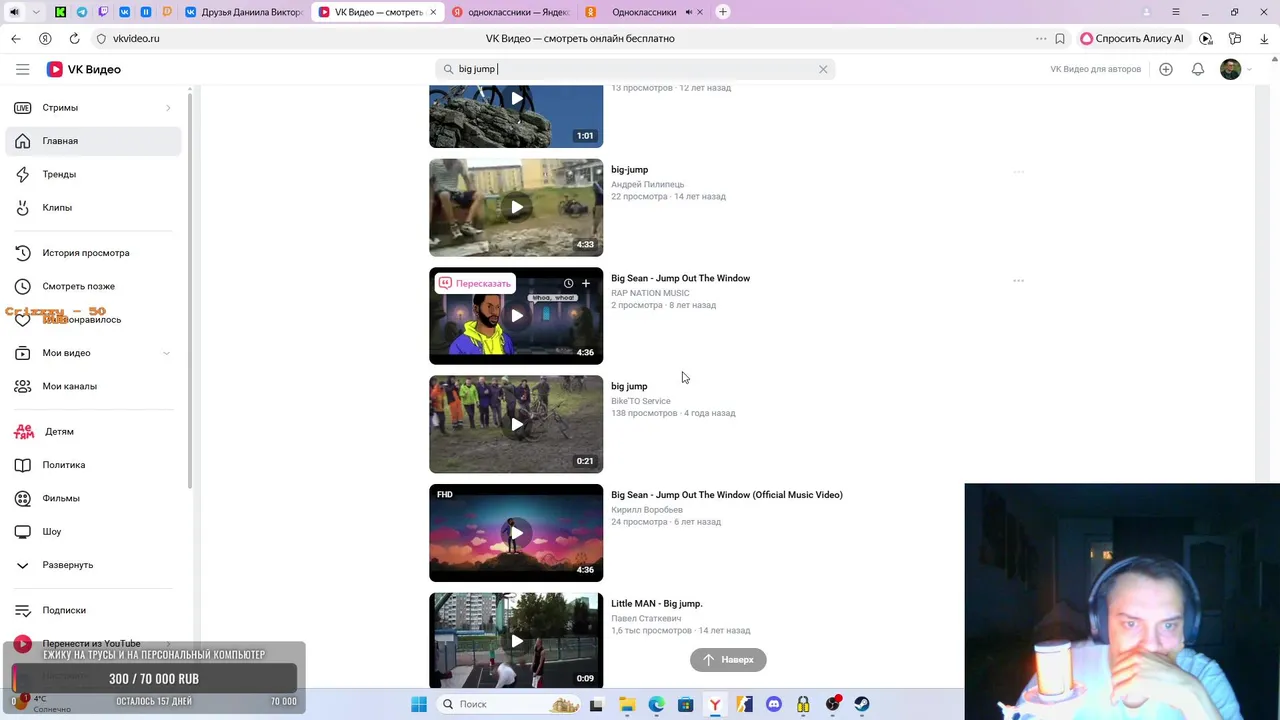The width and height of the screenshot is (1280, 720).
Task: Select the Шоу category icon
Action: coord(23,531)
